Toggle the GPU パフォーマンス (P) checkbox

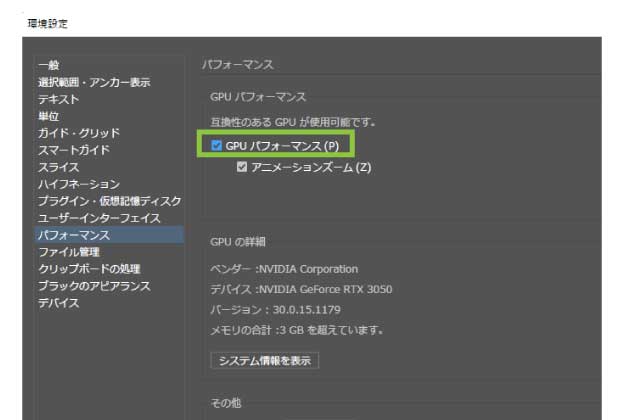point(216,146)
